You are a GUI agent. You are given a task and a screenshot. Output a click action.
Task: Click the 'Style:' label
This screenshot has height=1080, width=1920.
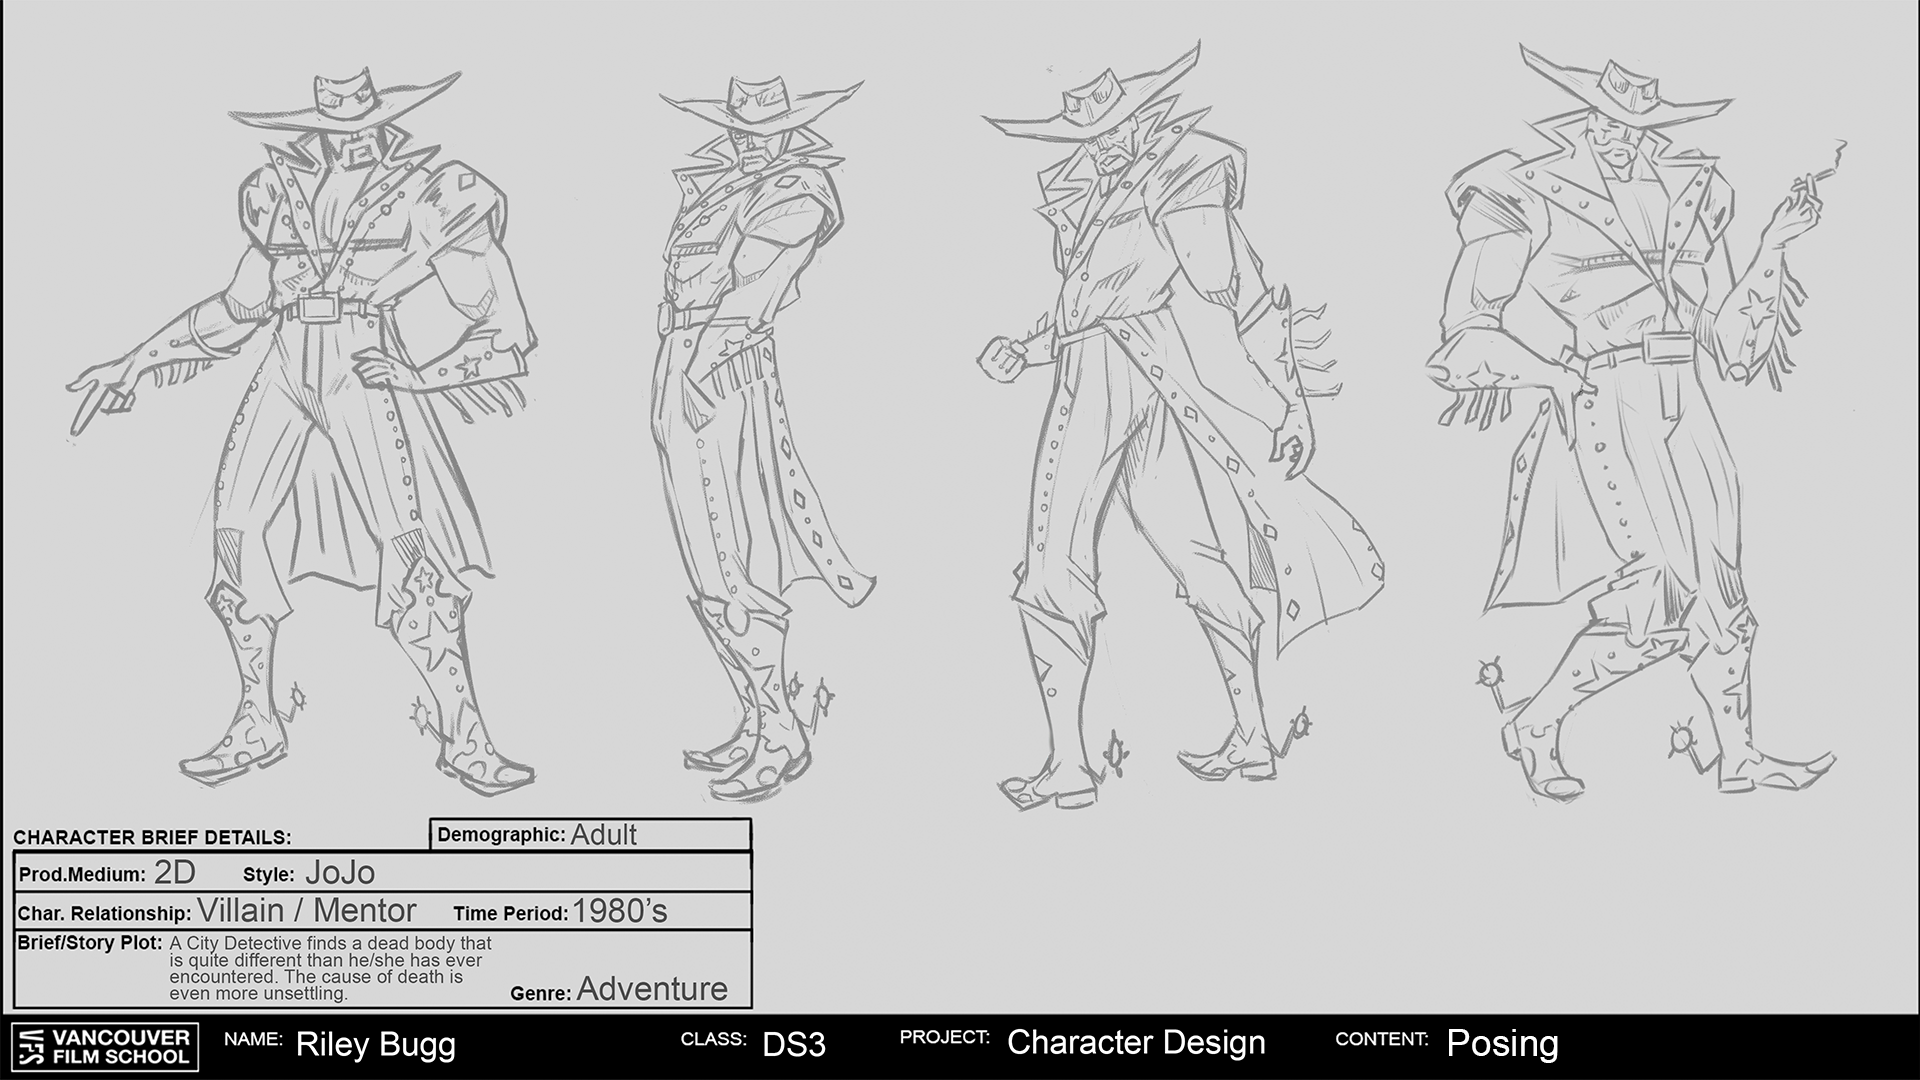[x=268, y=875]
